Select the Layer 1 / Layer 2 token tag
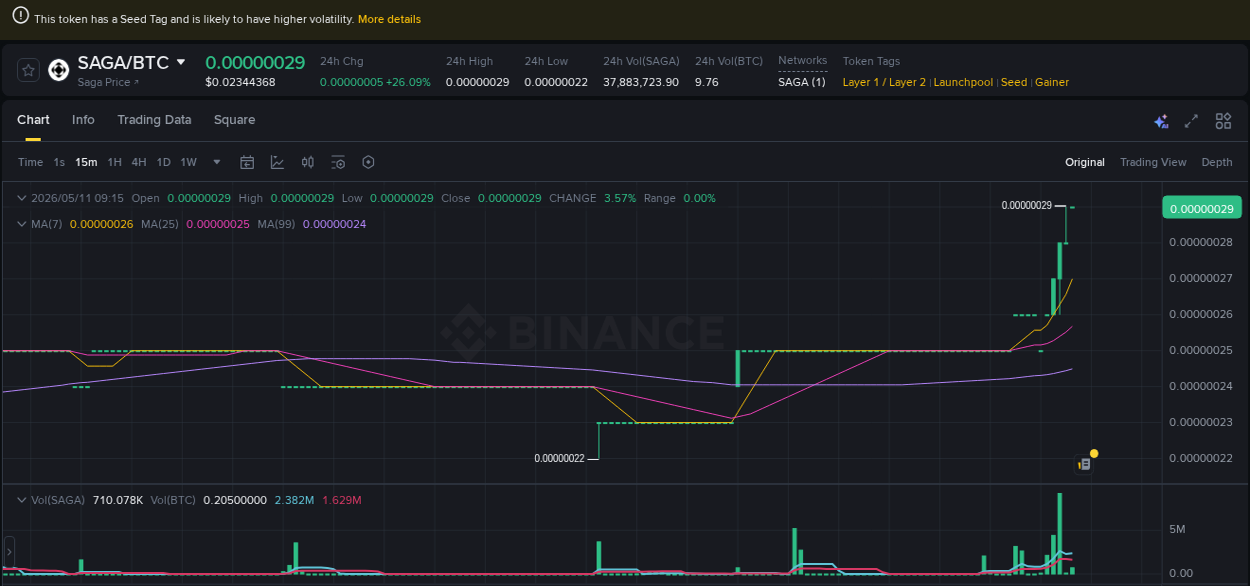1250x586 pixels. [x=884, y=82]
